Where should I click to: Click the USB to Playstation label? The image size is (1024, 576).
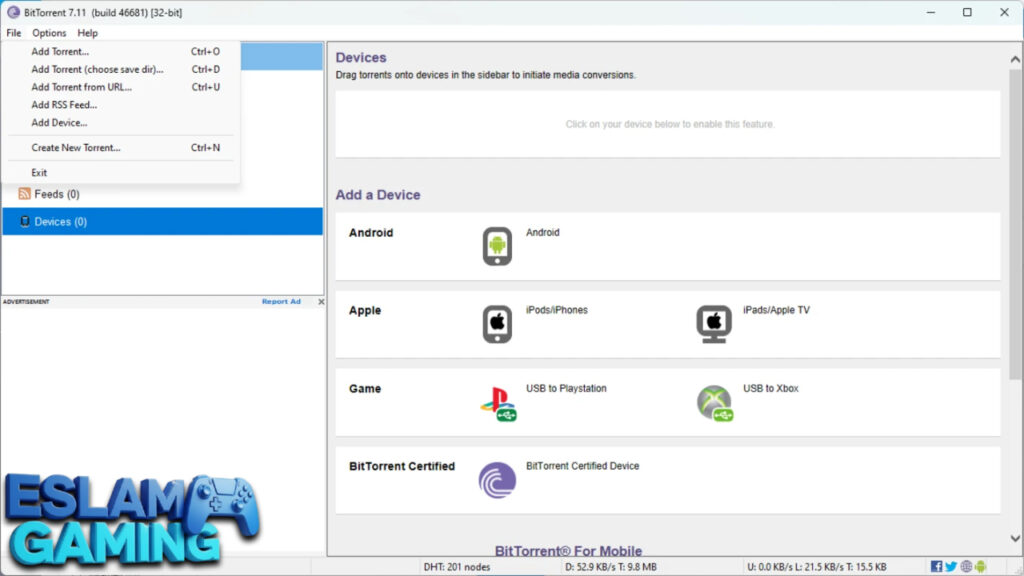[x=566, y=388]
